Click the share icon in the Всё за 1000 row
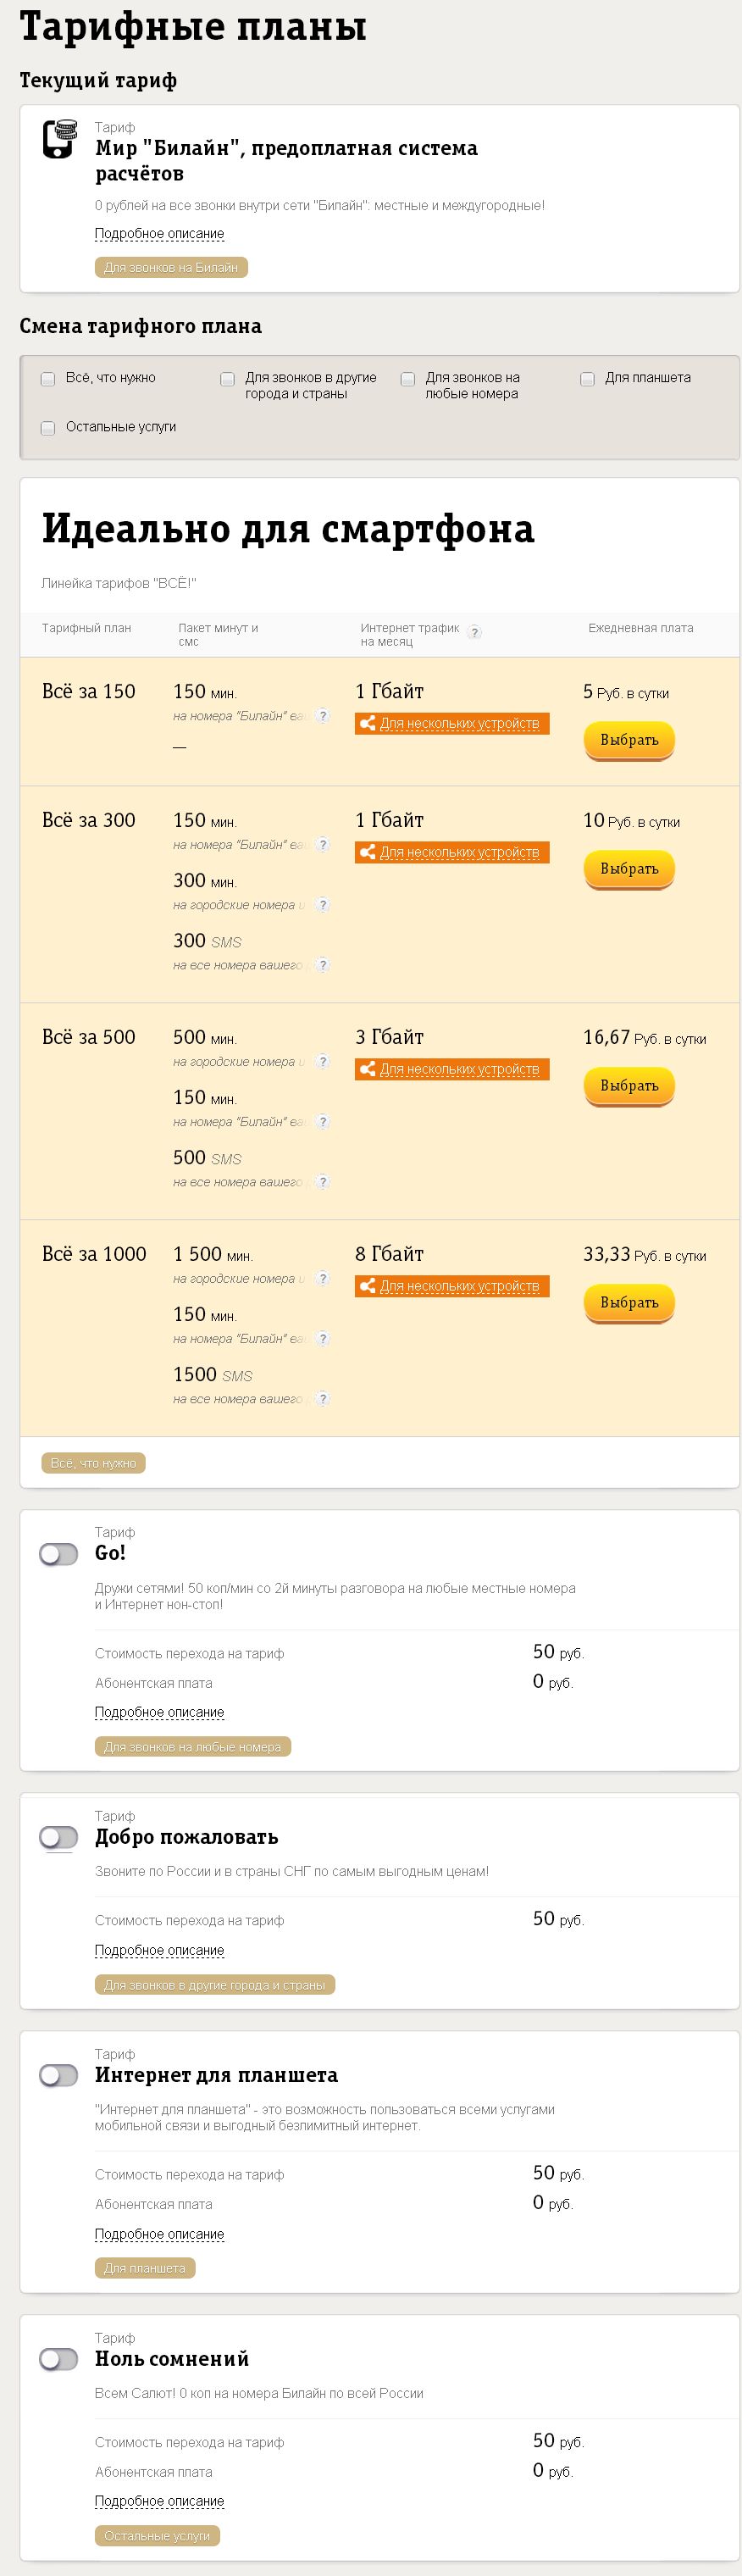Viewport: 742px width, 2576px height. pos(367,1286)
